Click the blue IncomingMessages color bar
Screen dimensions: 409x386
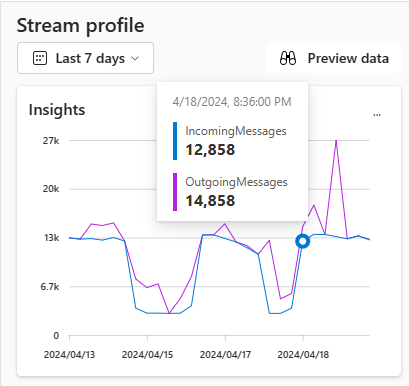pos(175,141)
